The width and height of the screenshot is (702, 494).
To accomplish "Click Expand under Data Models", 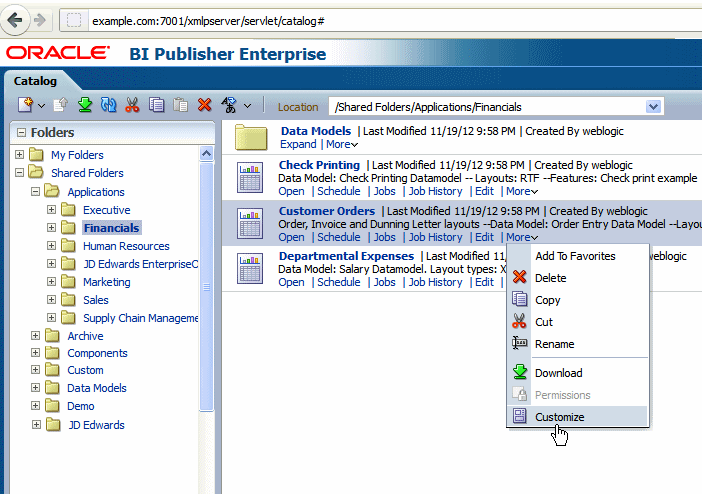I will coord(298,144).
